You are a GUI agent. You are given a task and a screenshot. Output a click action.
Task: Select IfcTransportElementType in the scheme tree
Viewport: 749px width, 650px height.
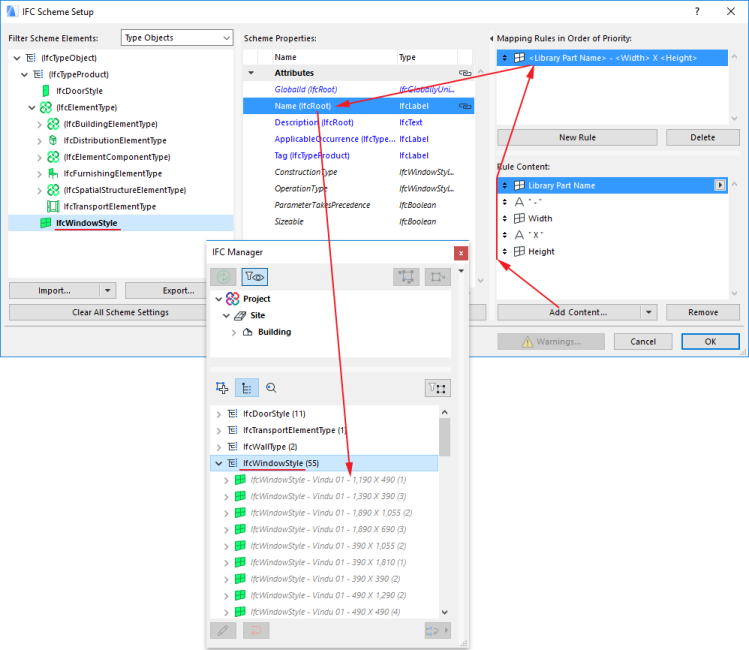[109, 206]
